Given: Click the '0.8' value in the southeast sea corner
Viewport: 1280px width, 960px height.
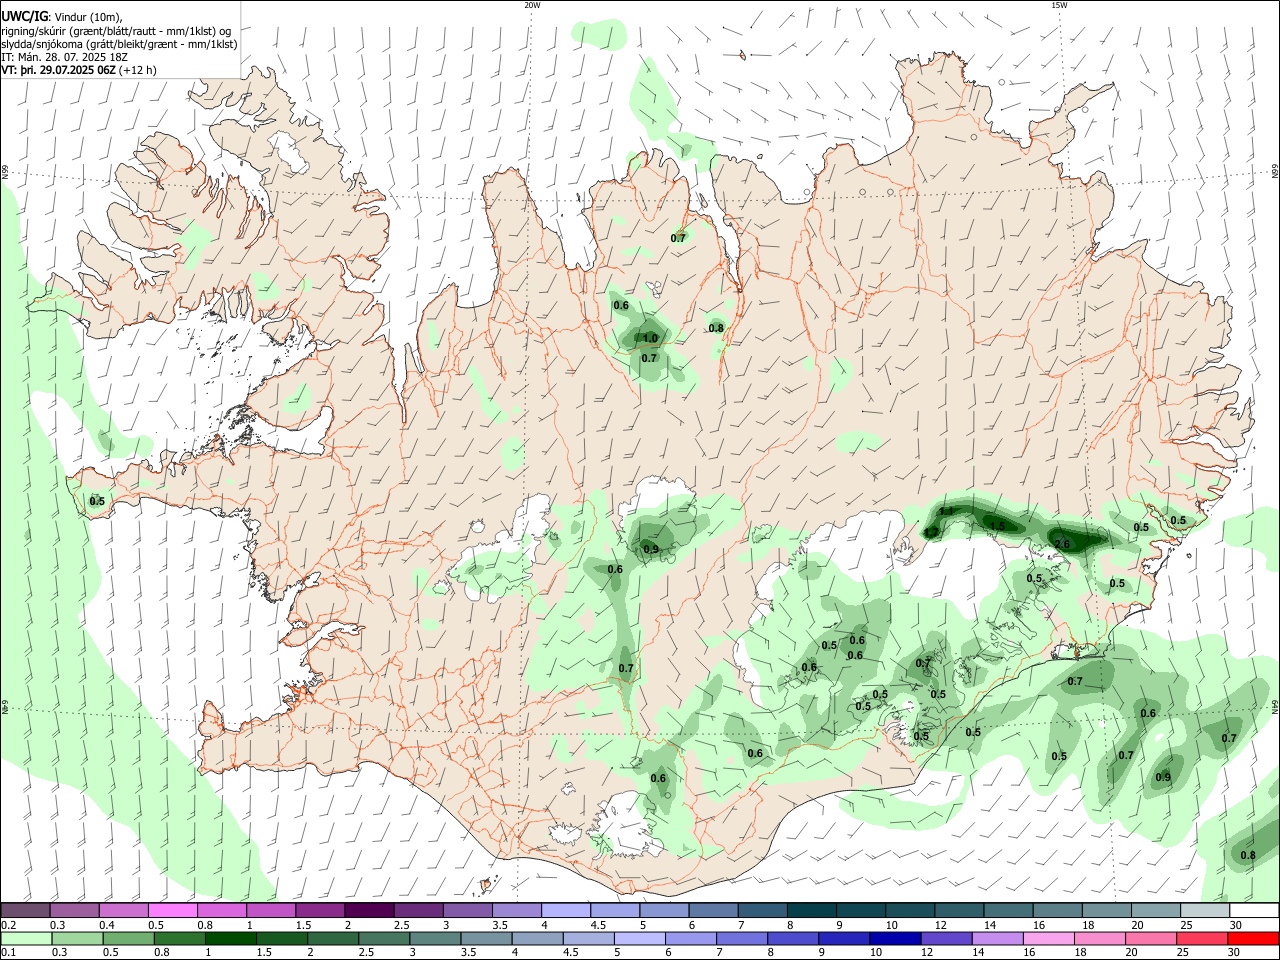Looking at the screenshot, I should point(1248,856).
